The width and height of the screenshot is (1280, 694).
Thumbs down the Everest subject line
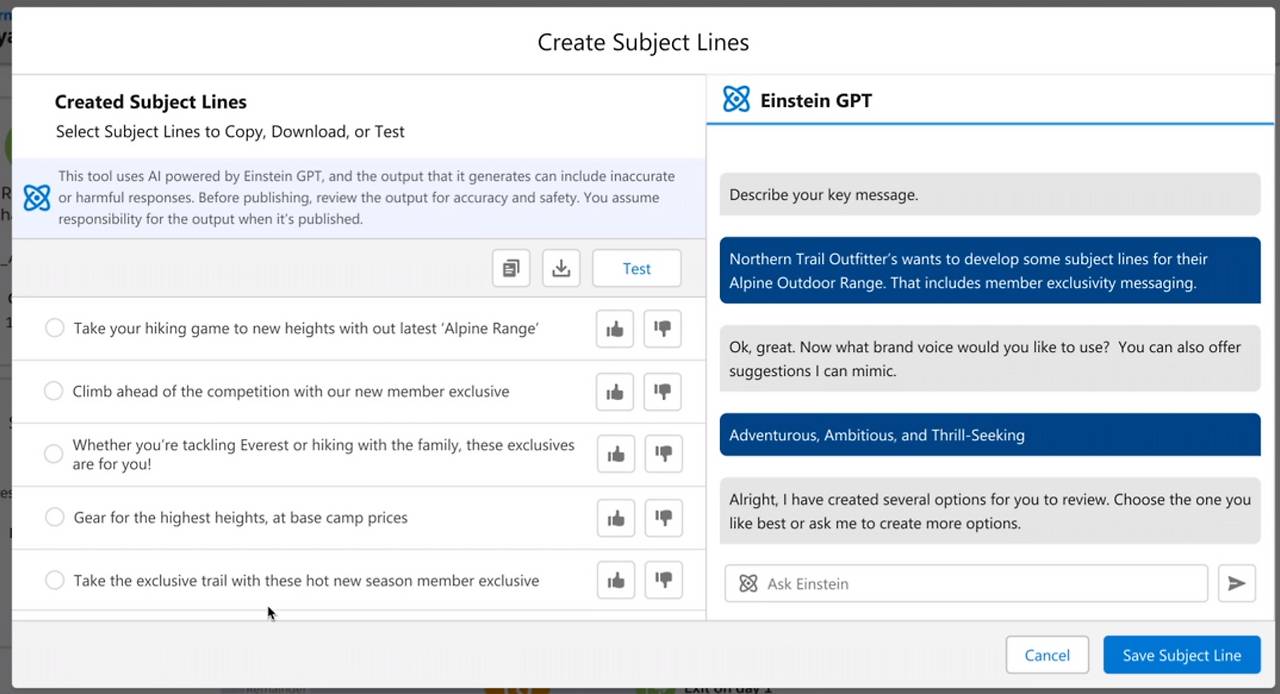pyautogui.click(x=662, y=455)
